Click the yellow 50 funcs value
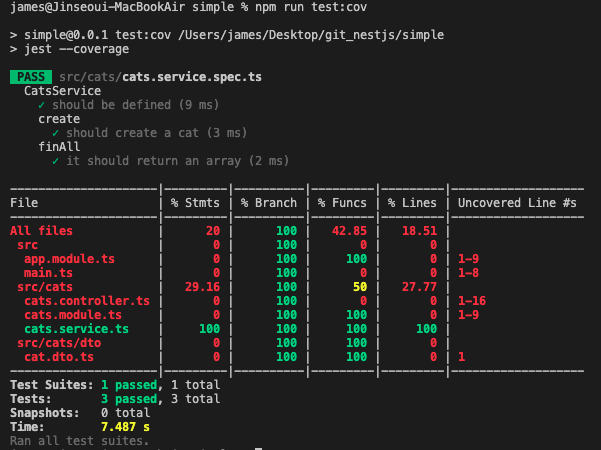This screenshot has height=450, width=601. 360,287
